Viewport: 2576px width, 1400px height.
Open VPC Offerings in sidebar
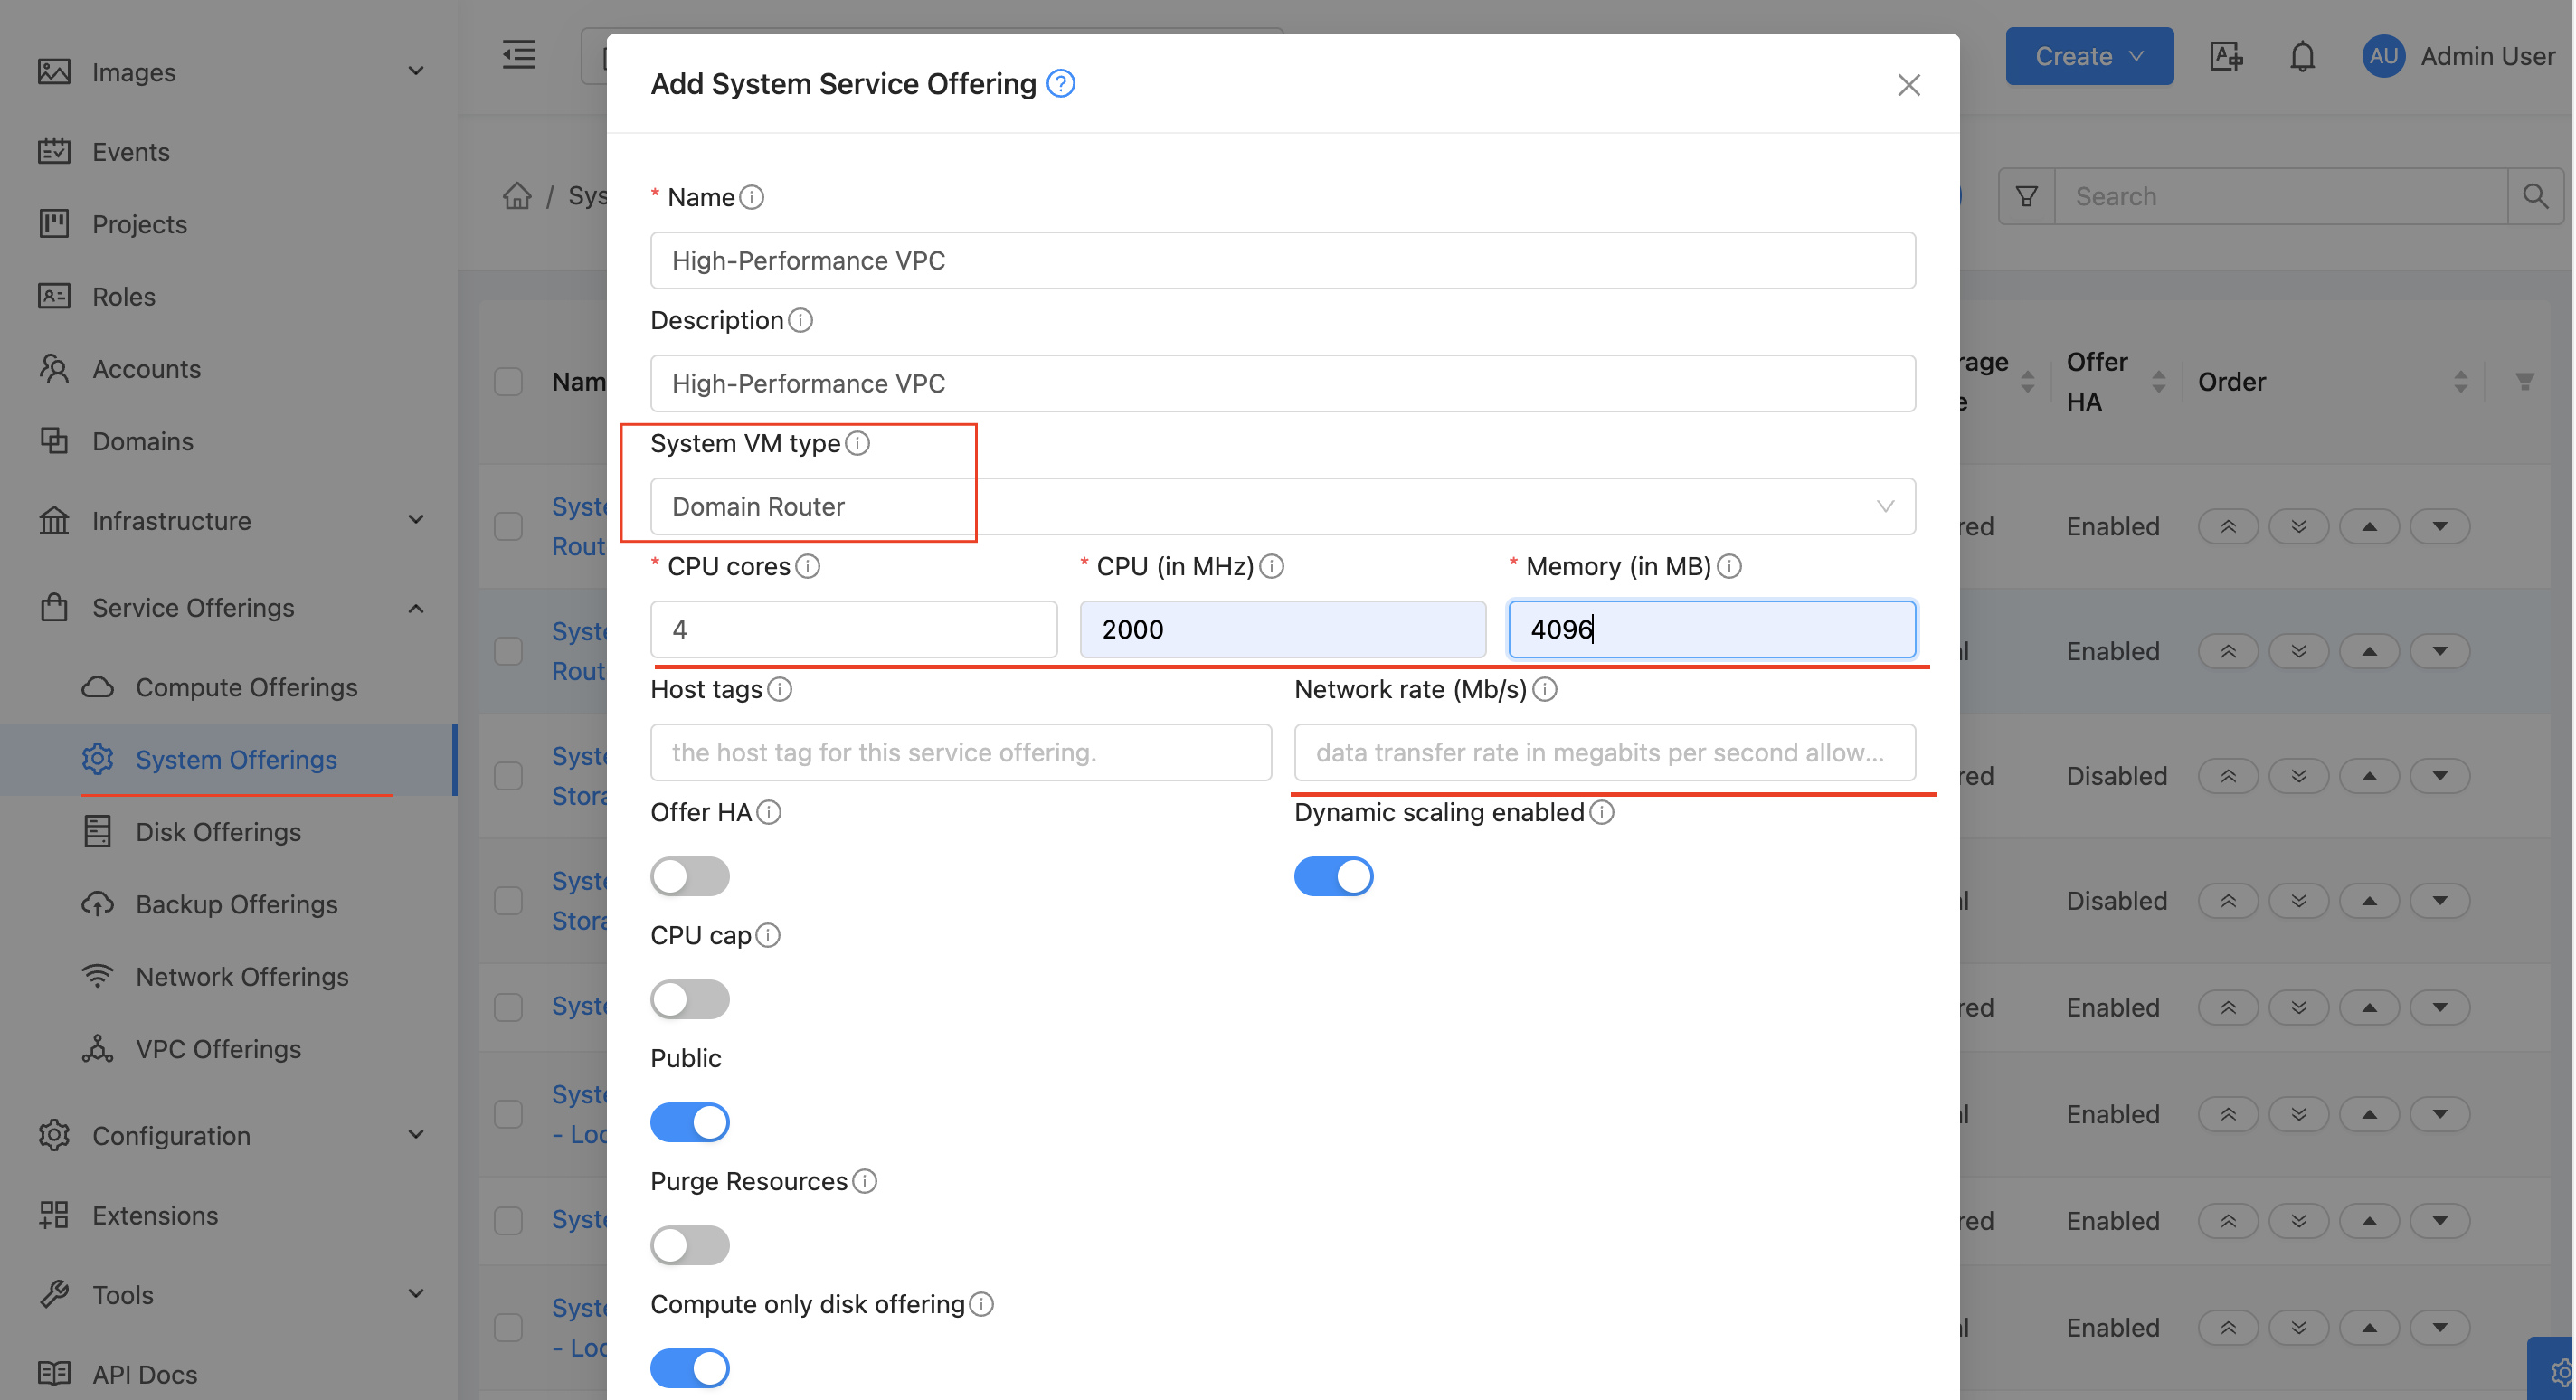(x=218, y=1048)
